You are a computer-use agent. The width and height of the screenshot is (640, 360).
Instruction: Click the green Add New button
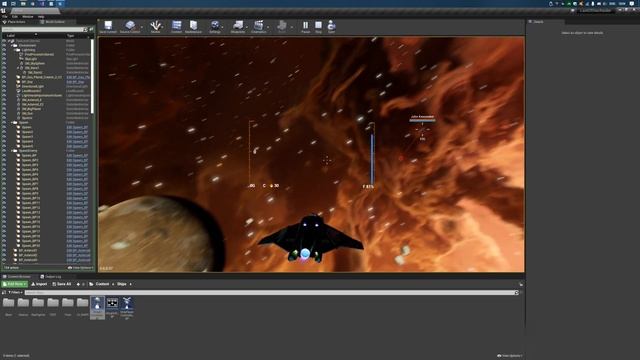point(14,284)
